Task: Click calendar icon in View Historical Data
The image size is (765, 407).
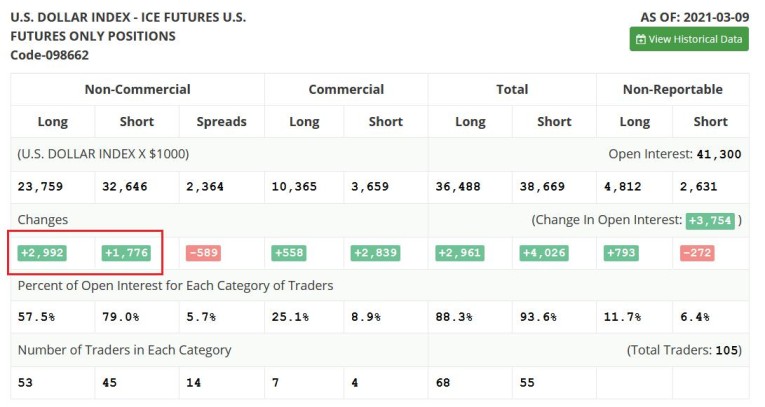Action: (x=641, y=39)
